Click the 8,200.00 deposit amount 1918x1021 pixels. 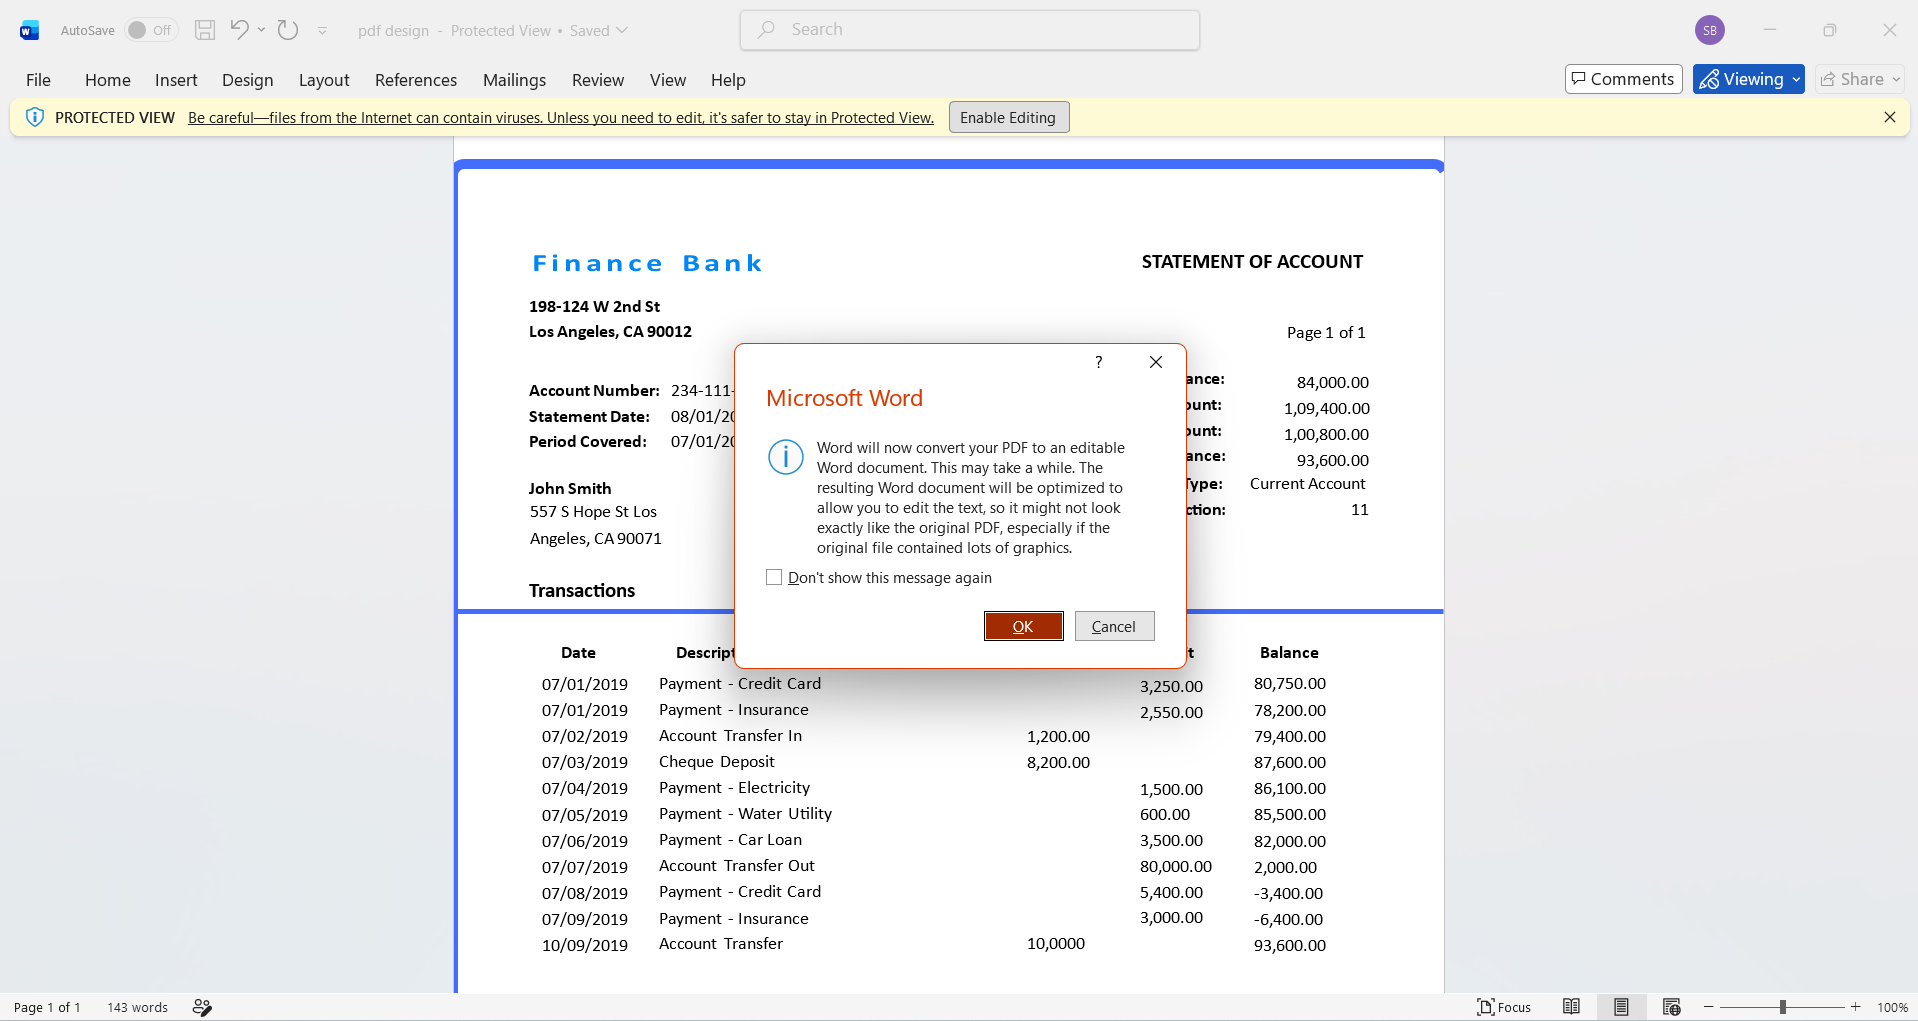point(1058,762)
